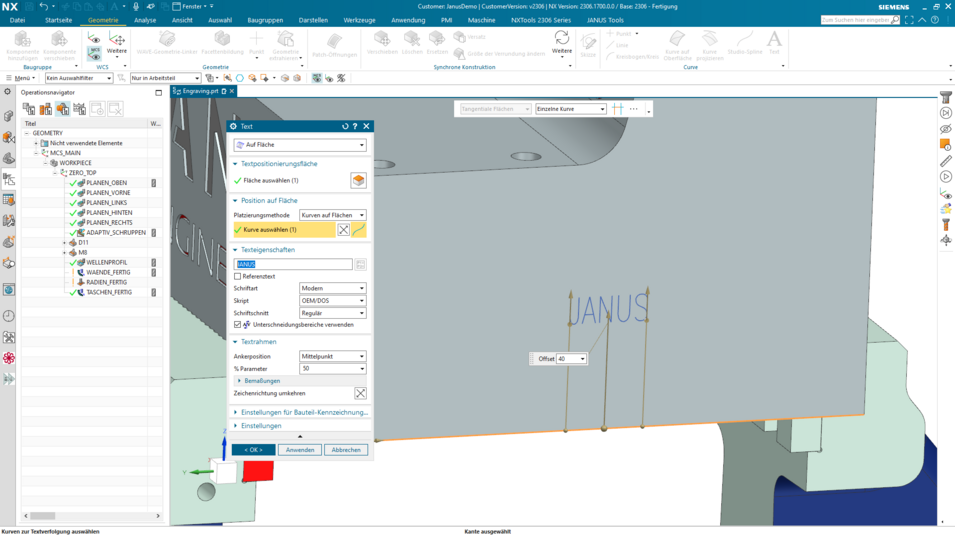The width and height of the screenshot is (955, 537).
Task: Toggle WCS visibility icon in selection toolbar
Action: coord(329,78)
